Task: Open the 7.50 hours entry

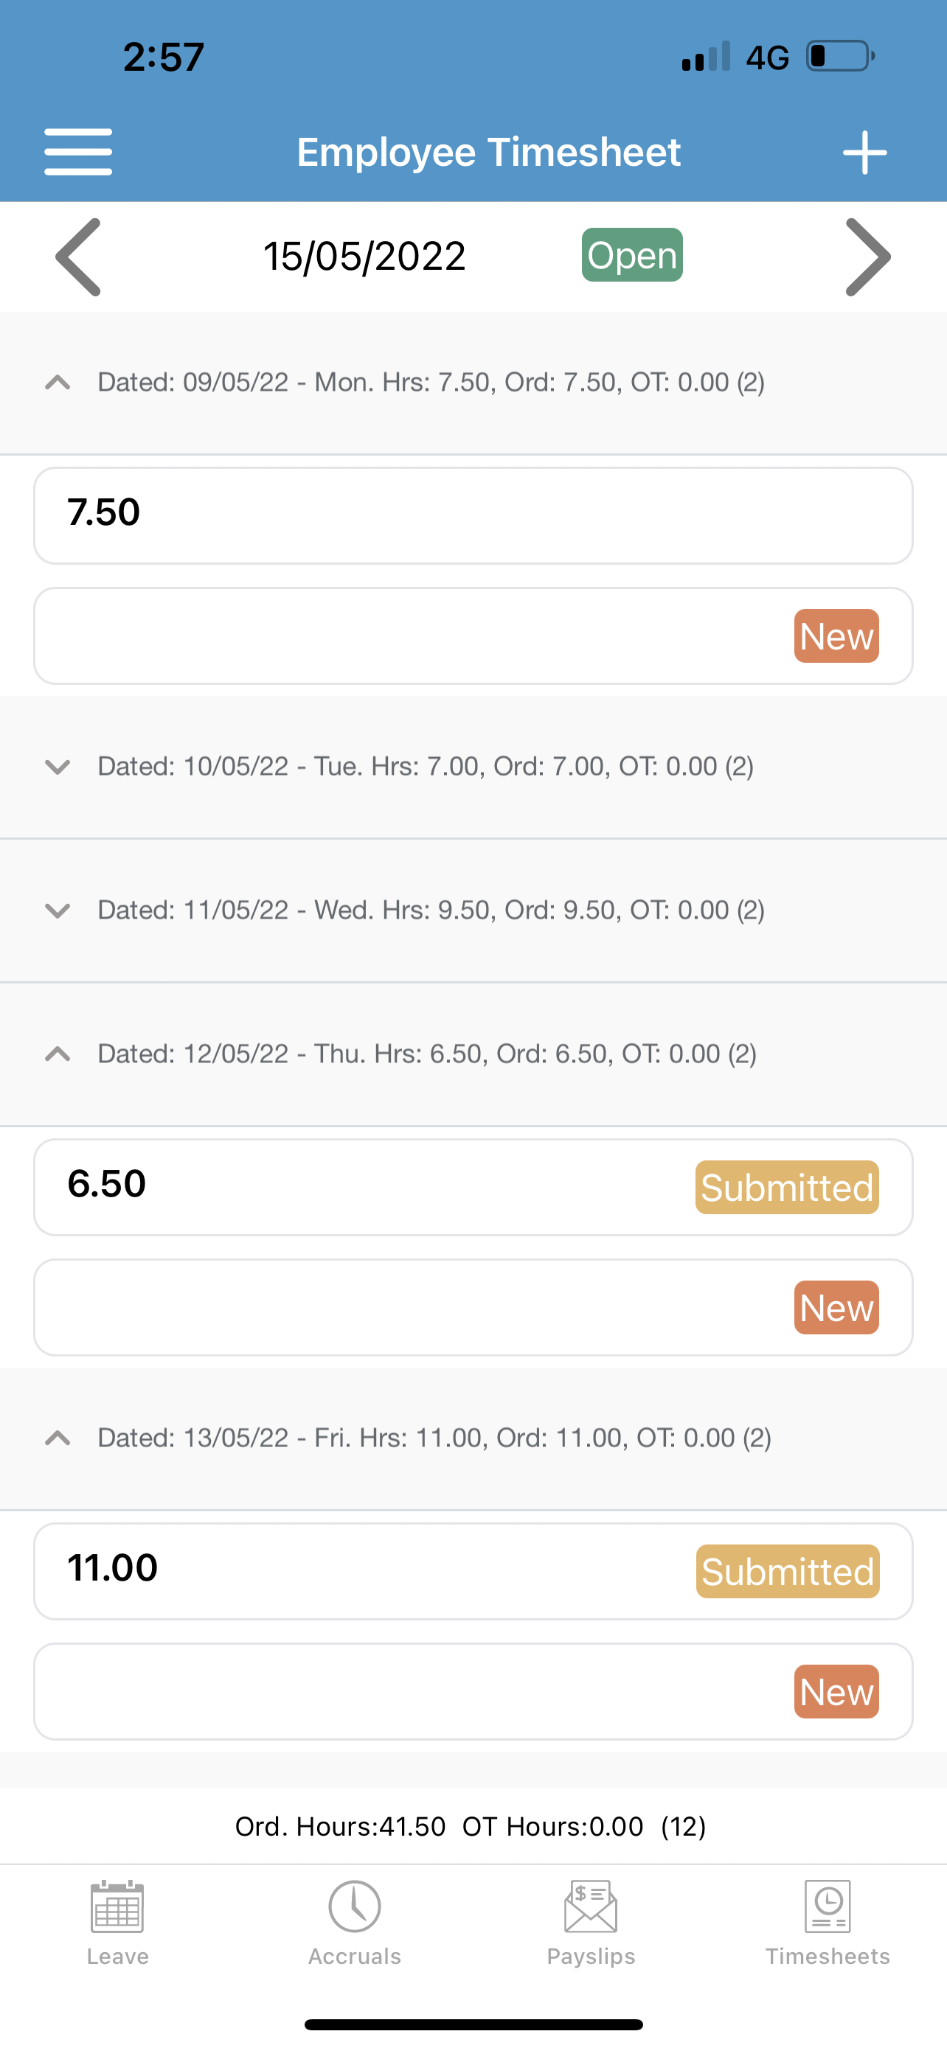Action: click(x=400, y=515)
